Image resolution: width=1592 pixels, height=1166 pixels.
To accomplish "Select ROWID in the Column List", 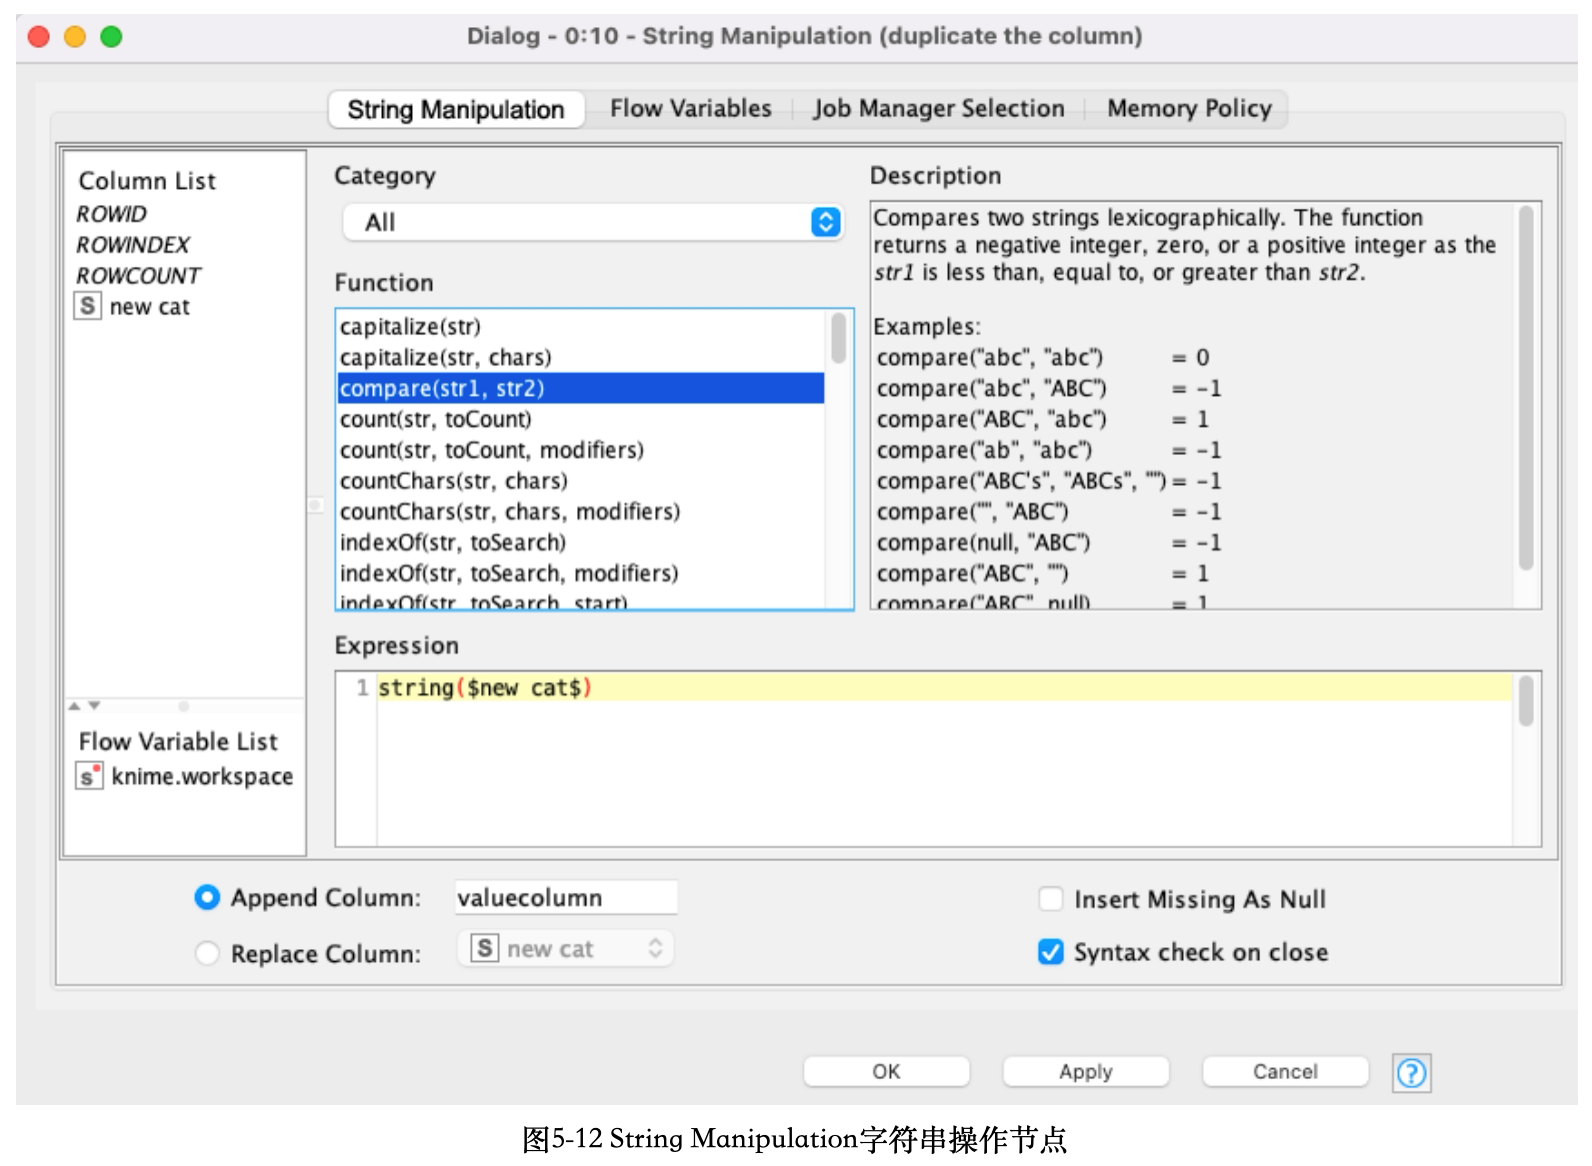I will [111, 214].
